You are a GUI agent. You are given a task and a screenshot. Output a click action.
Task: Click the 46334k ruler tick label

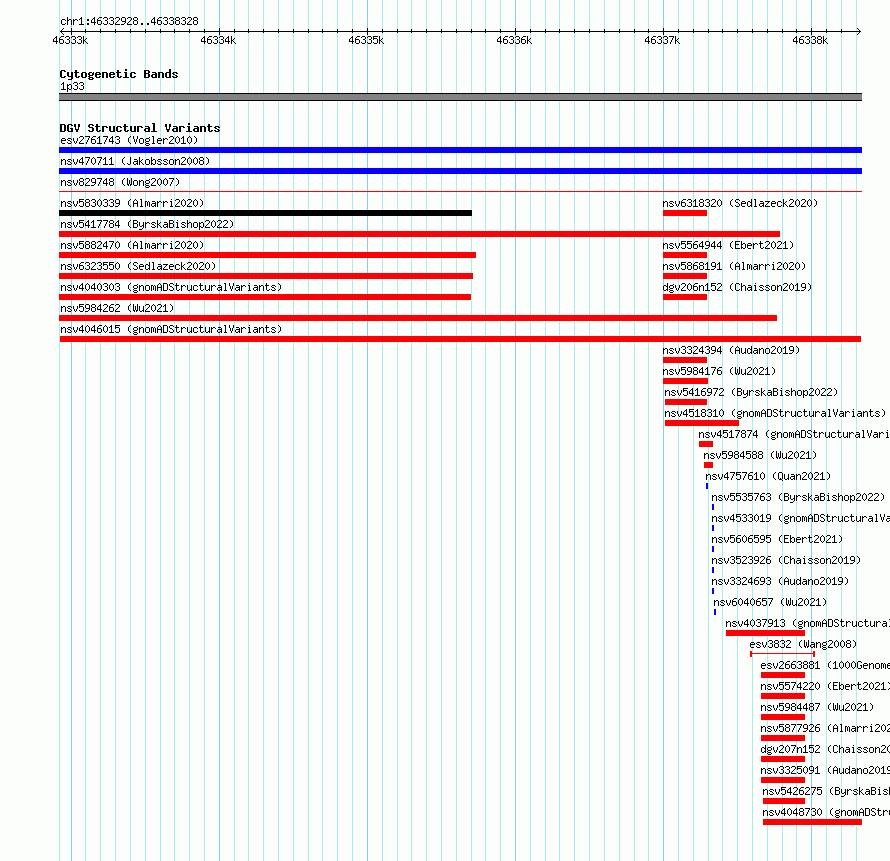pos(218,40)
